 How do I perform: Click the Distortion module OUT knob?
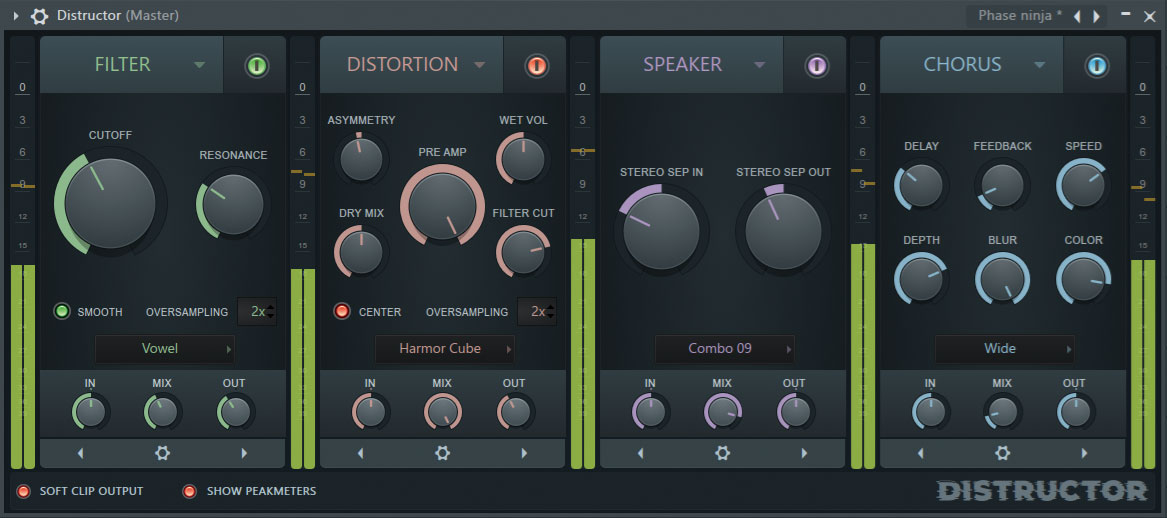515,412
